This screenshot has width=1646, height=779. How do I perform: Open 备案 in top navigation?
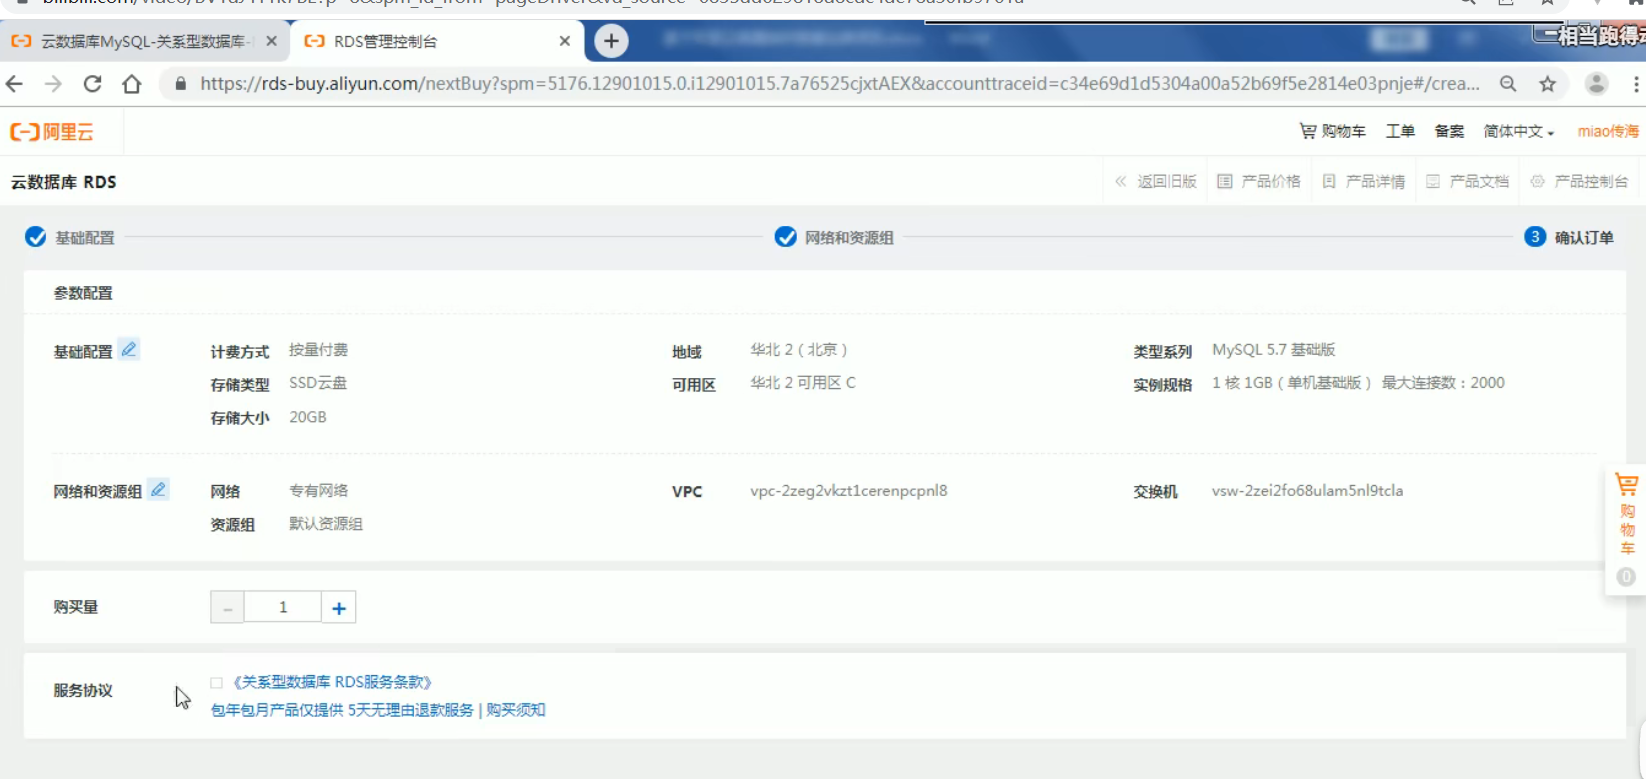[x=1449, y=131]
